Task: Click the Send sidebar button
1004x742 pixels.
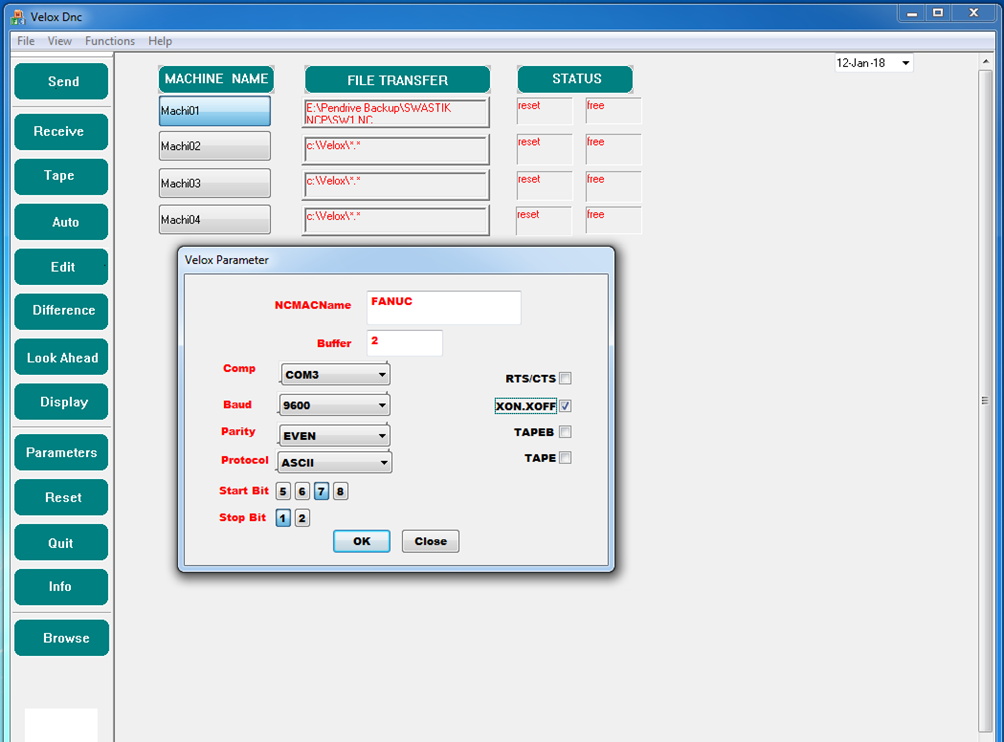Action: 61,82
